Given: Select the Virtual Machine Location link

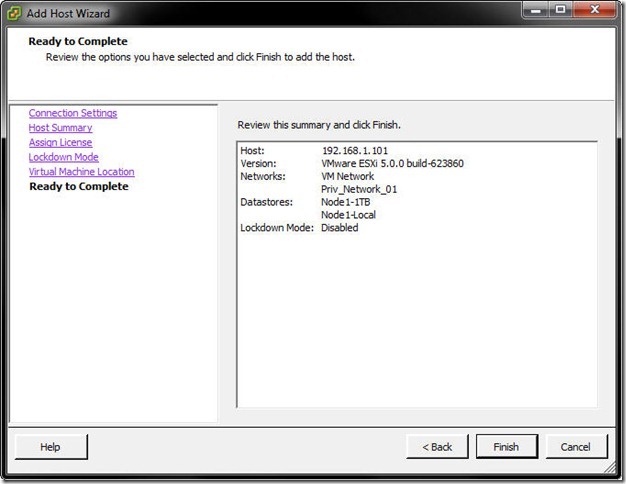Looking at the screenshot, I should point(81,172).
